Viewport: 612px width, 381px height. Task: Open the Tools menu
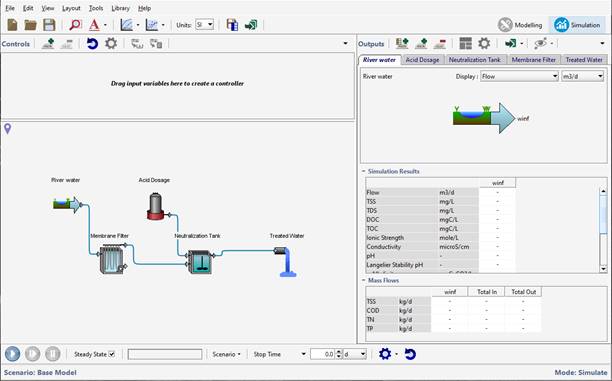[x=96, y=8]
